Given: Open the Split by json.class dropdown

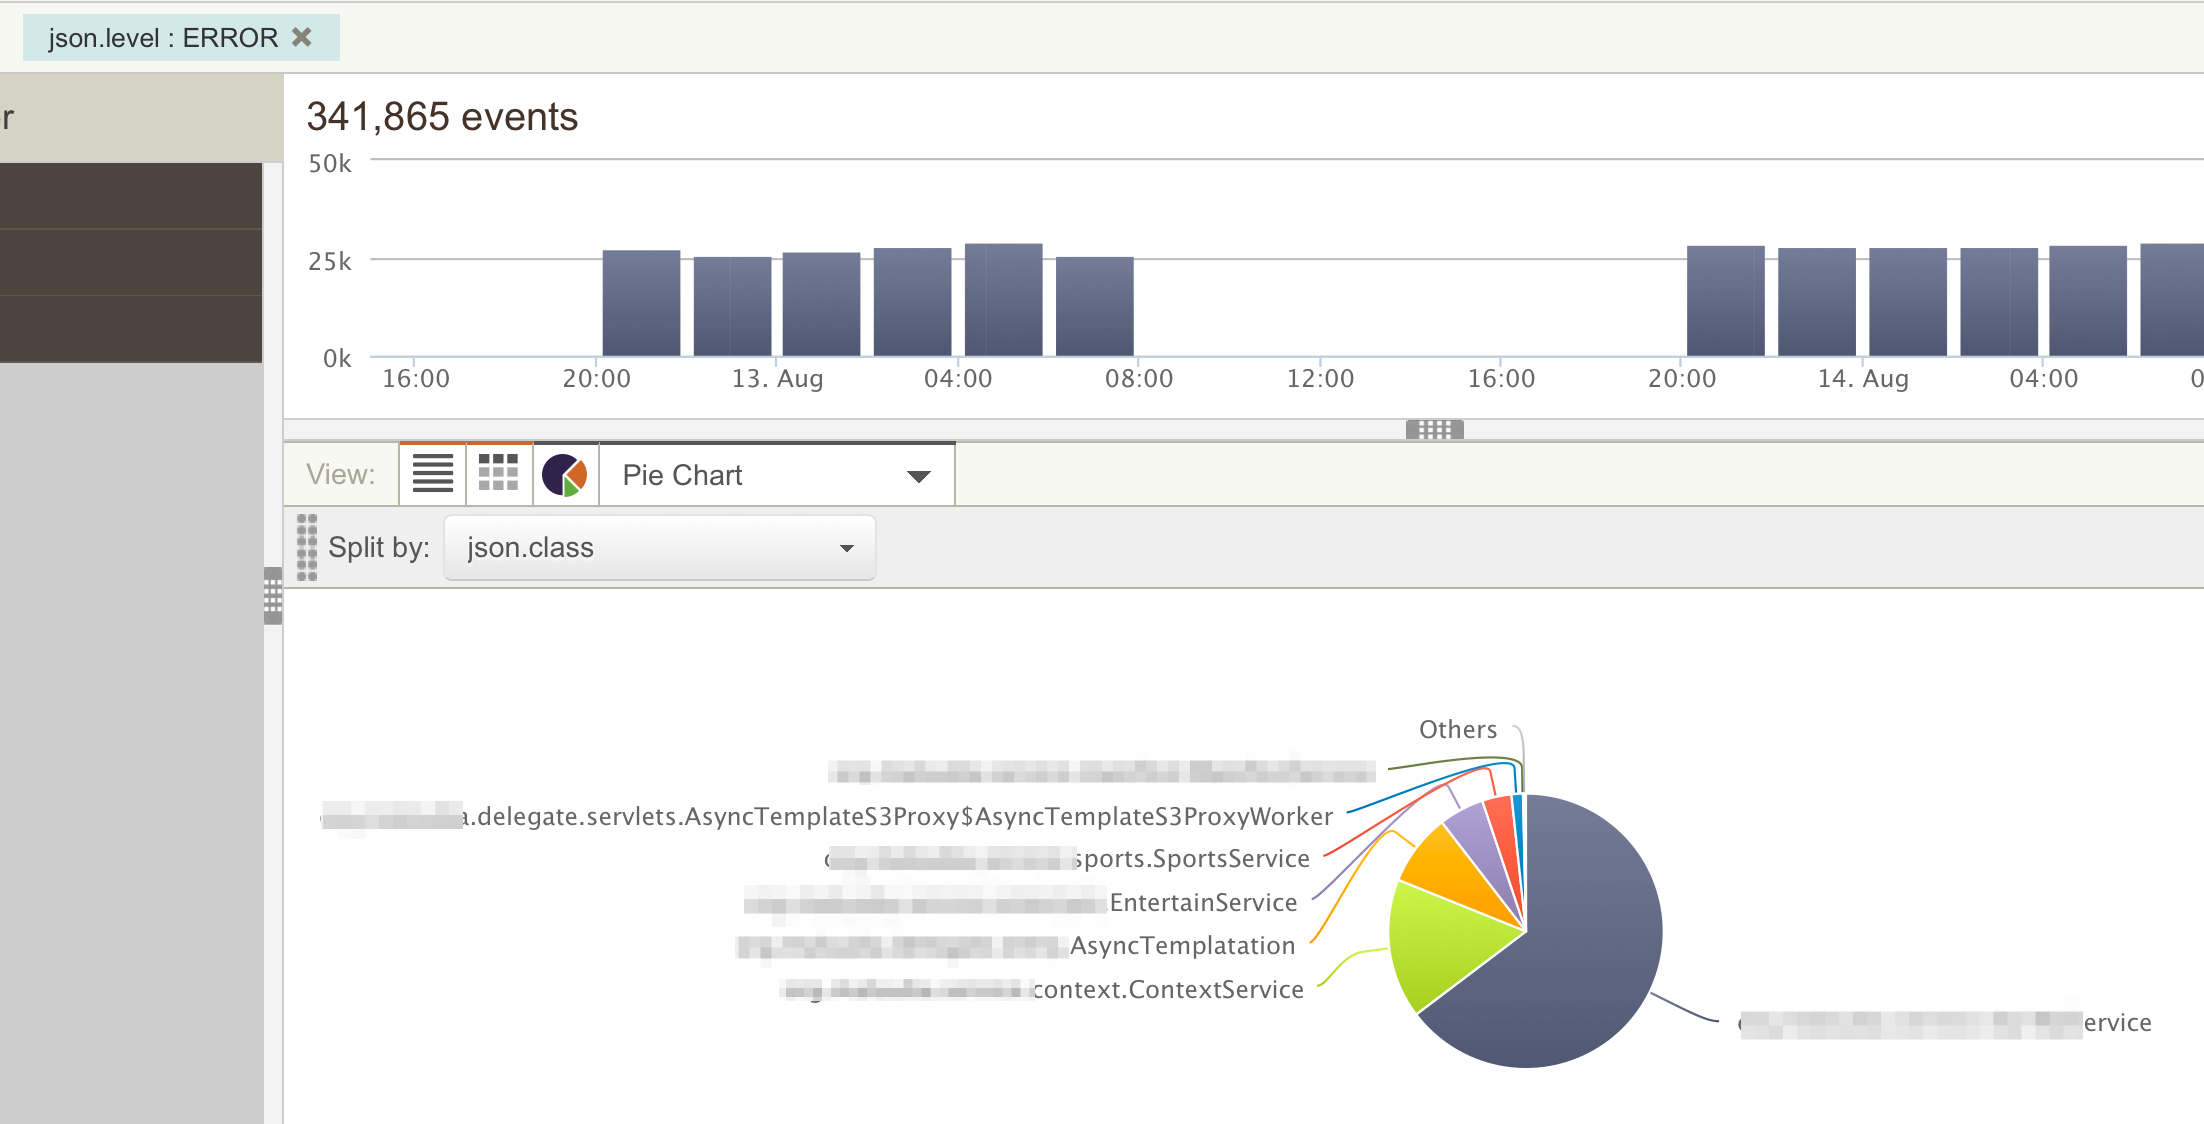Looking at the screenshot, I should [659, 548].
